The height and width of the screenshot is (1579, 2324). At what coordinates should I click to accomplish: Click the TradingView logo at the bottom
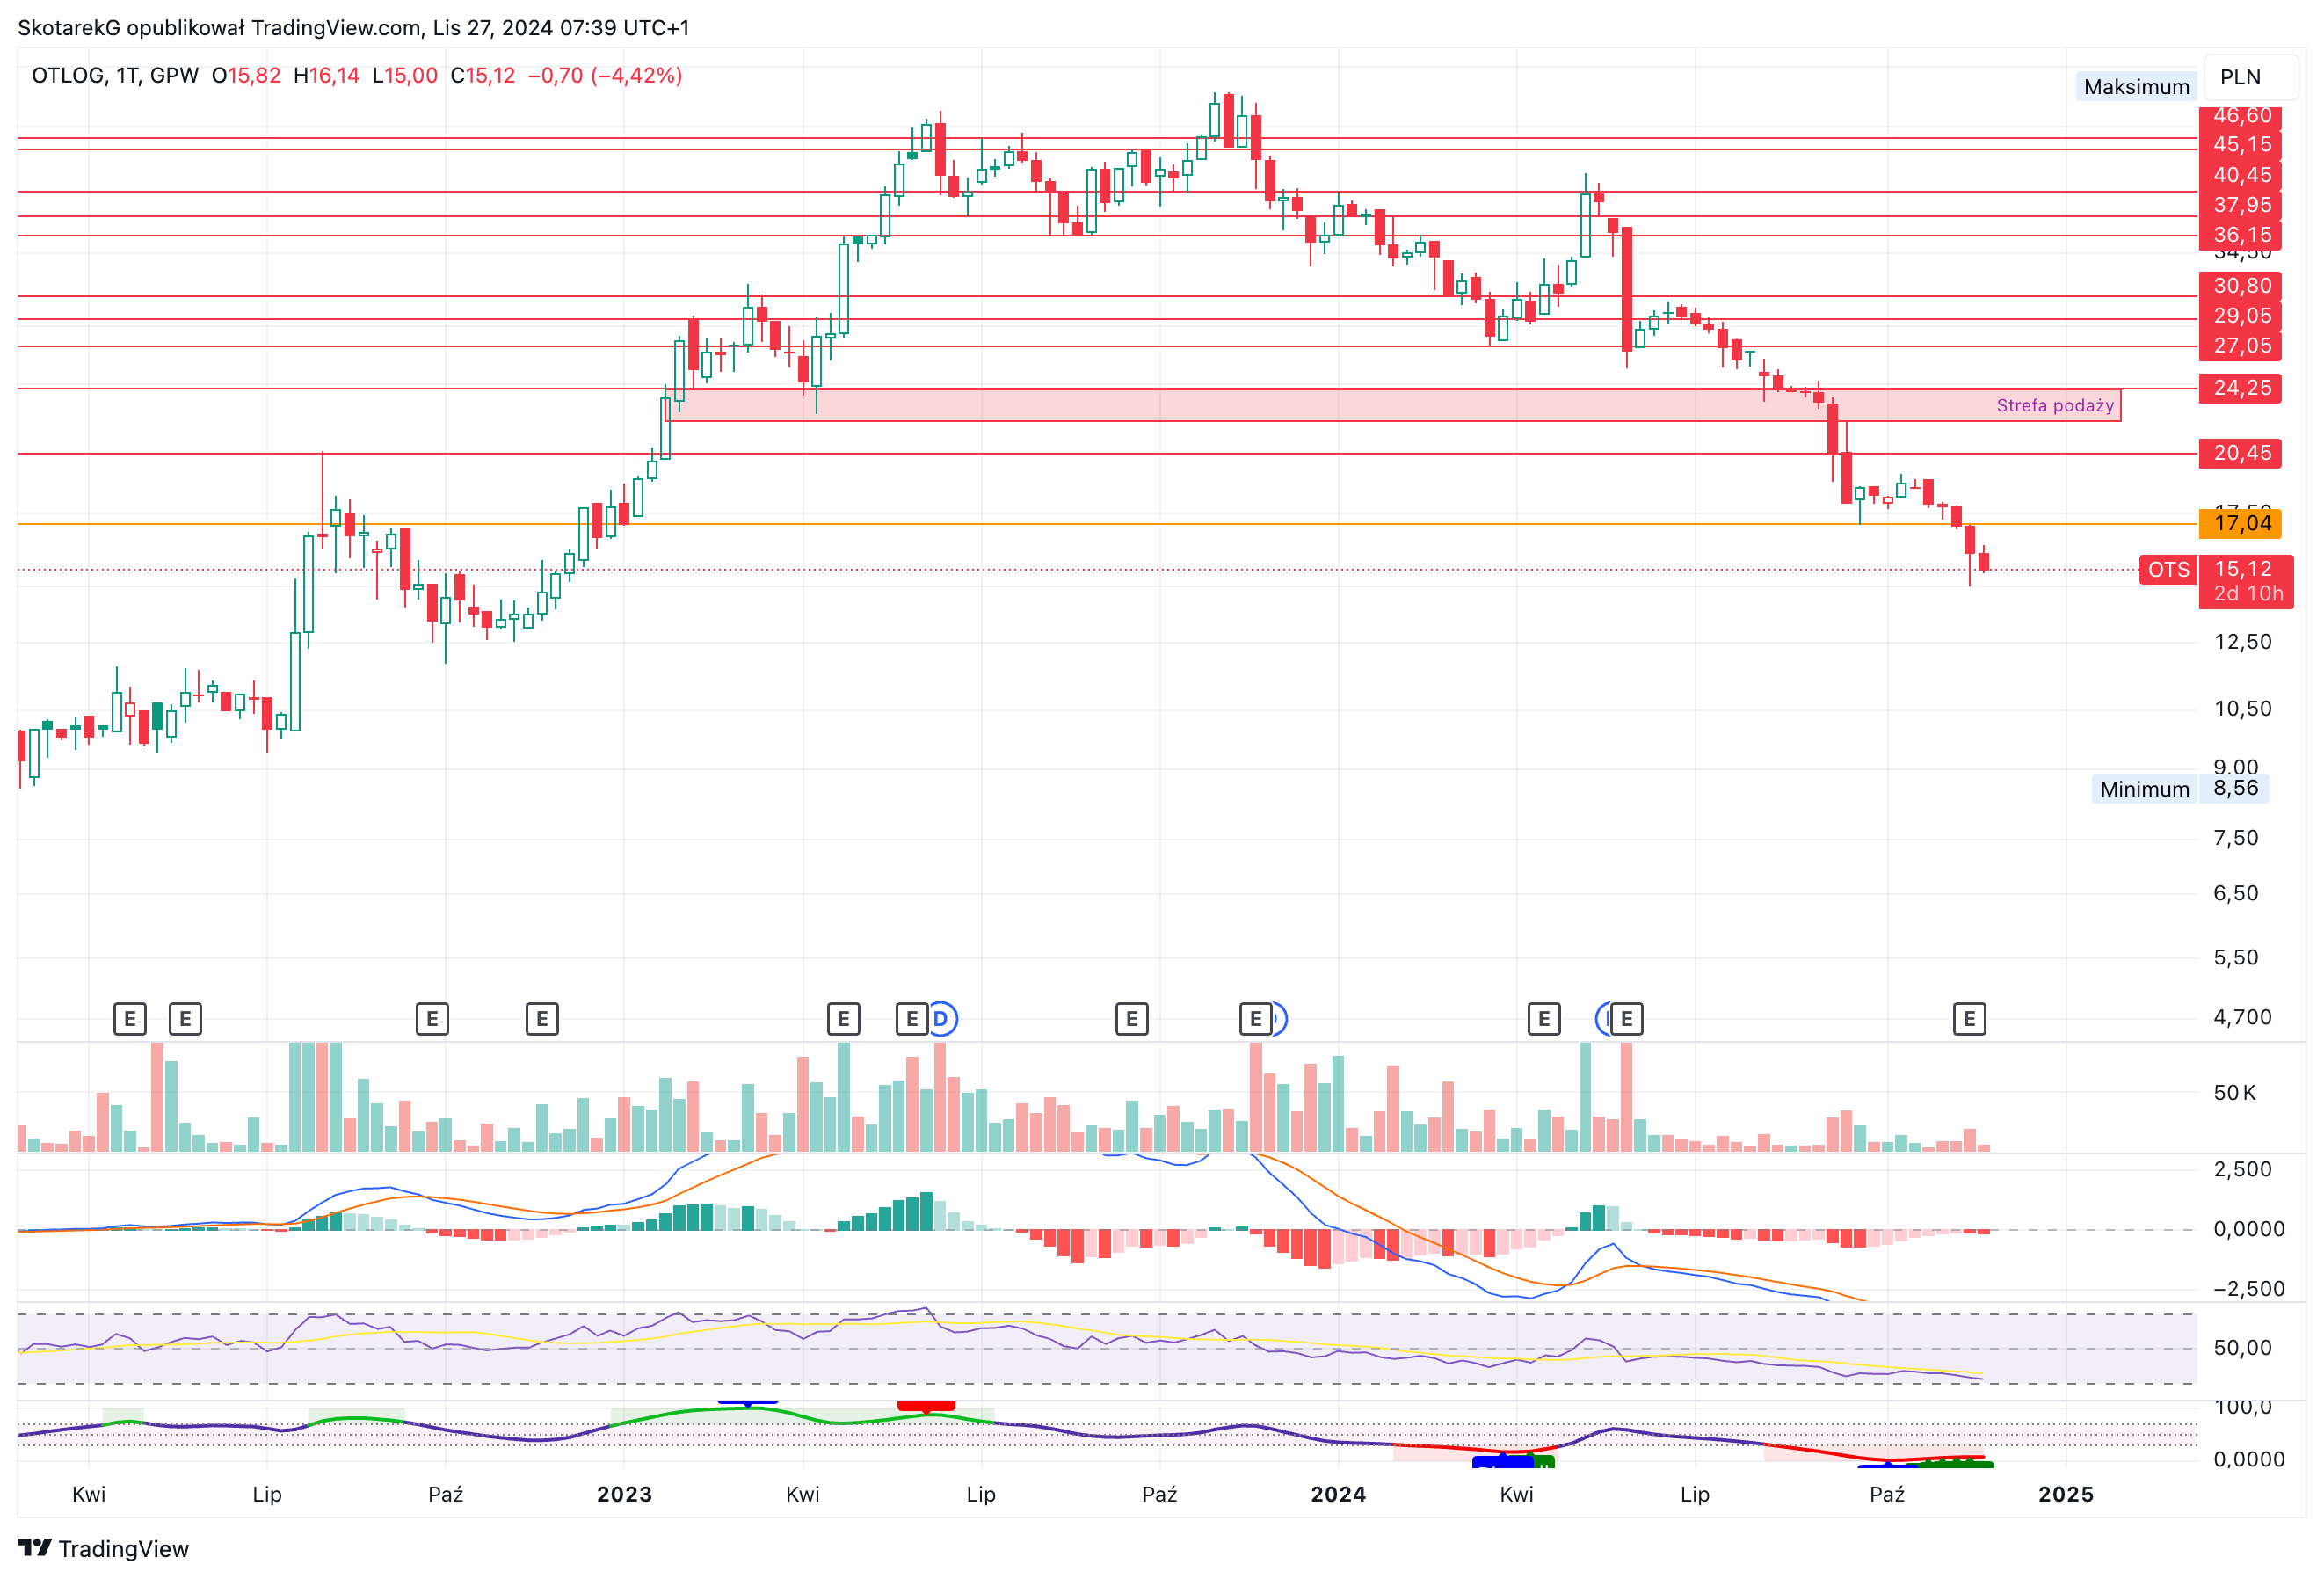click(104, 1549)
